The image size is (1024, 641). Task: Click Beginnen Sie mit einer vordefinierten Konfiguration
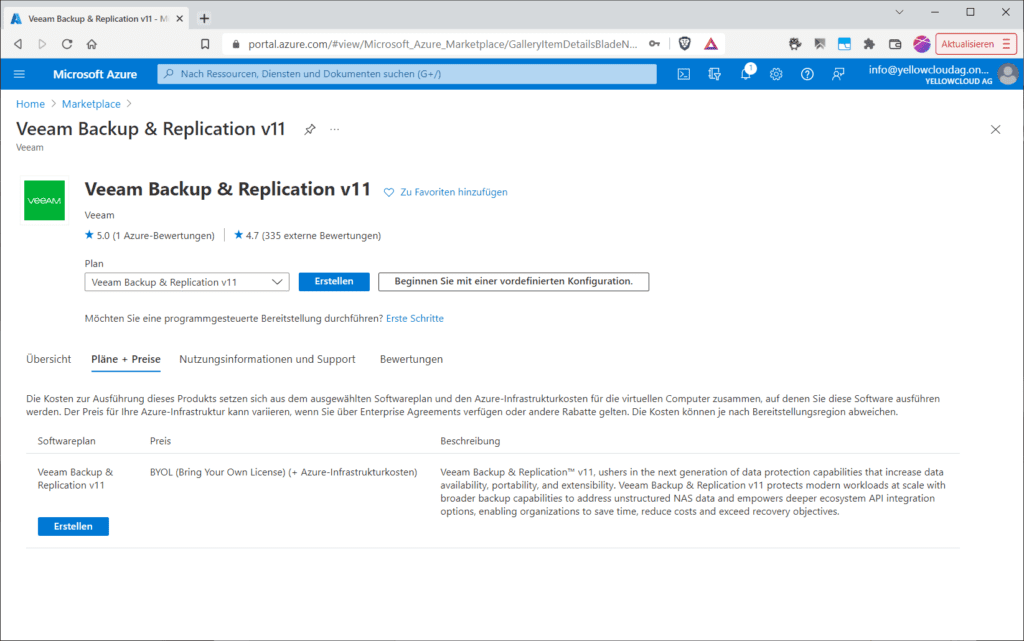[x=513, y=281]
